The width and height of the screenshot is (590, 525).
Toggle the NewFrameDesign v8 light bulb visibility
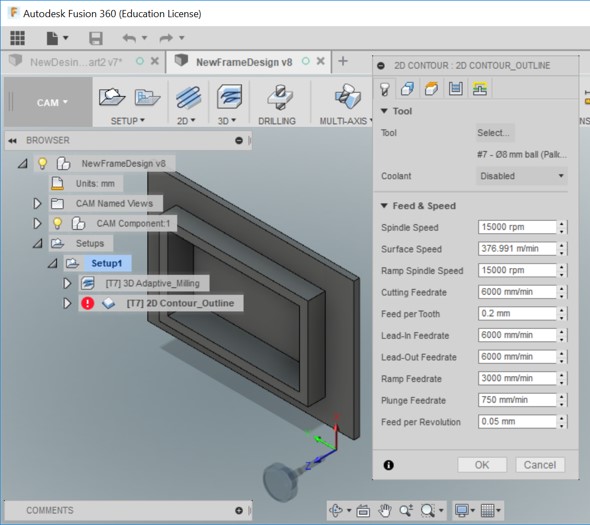[x=43, y=163]
